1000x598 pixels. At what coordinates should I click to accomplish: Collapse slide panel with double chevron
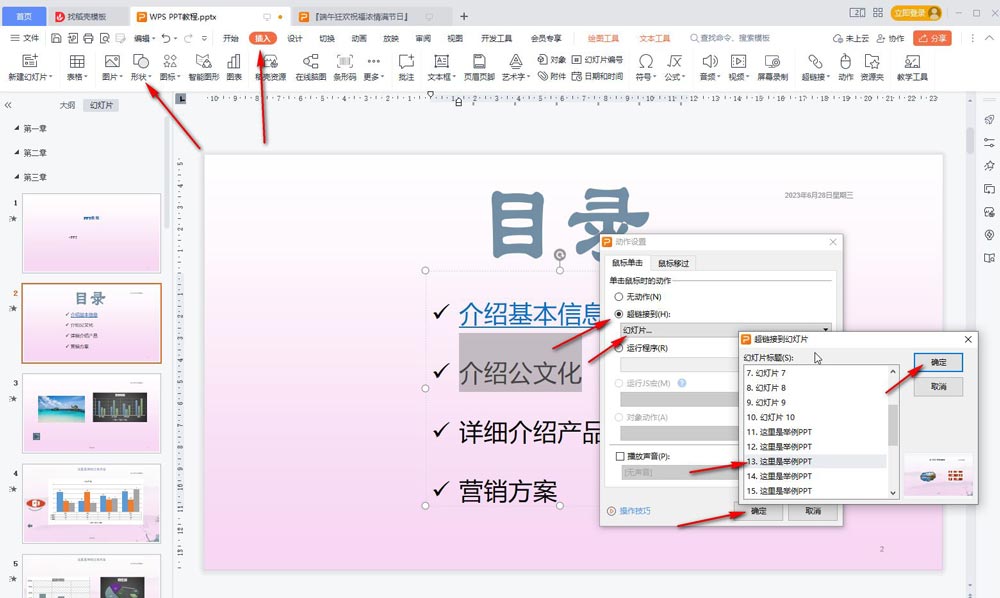click(8, 105)
